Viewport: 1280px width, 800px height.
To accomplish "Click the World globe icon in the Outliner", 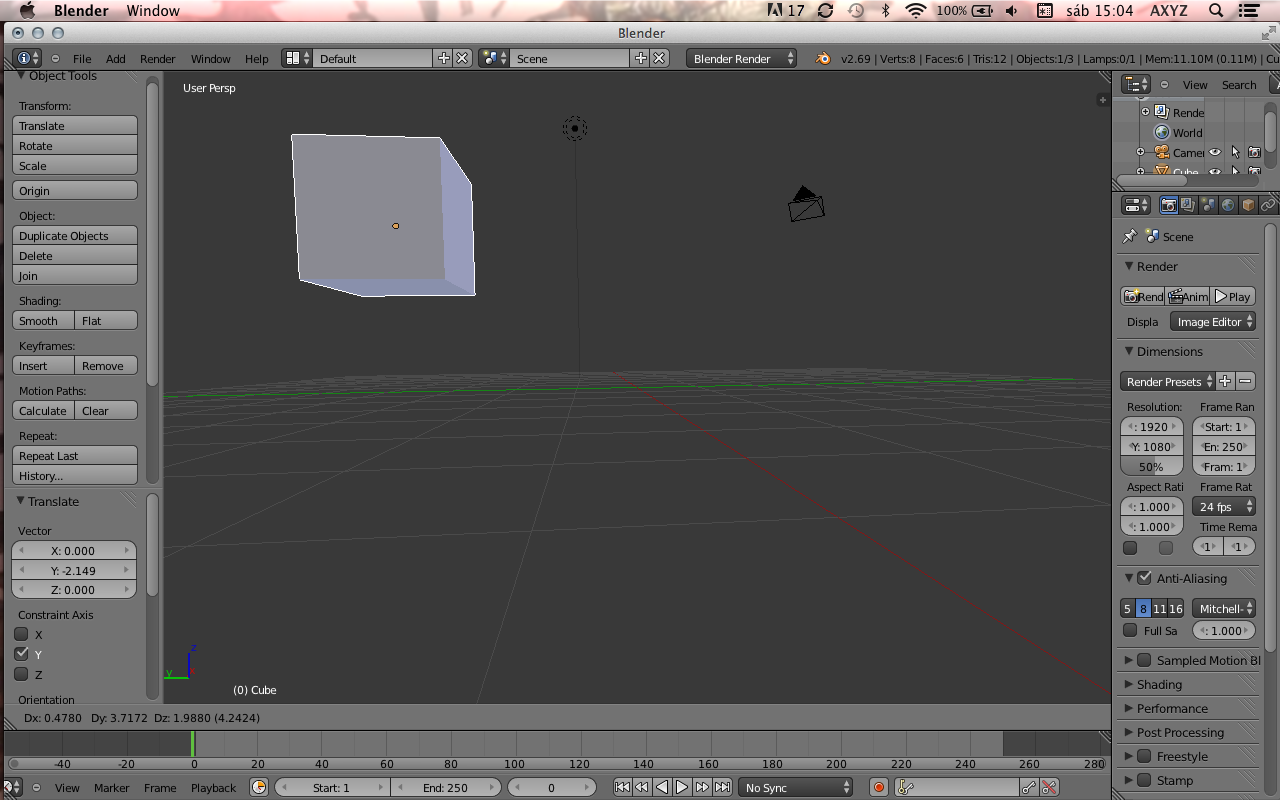I will [x=1160, y=131].
